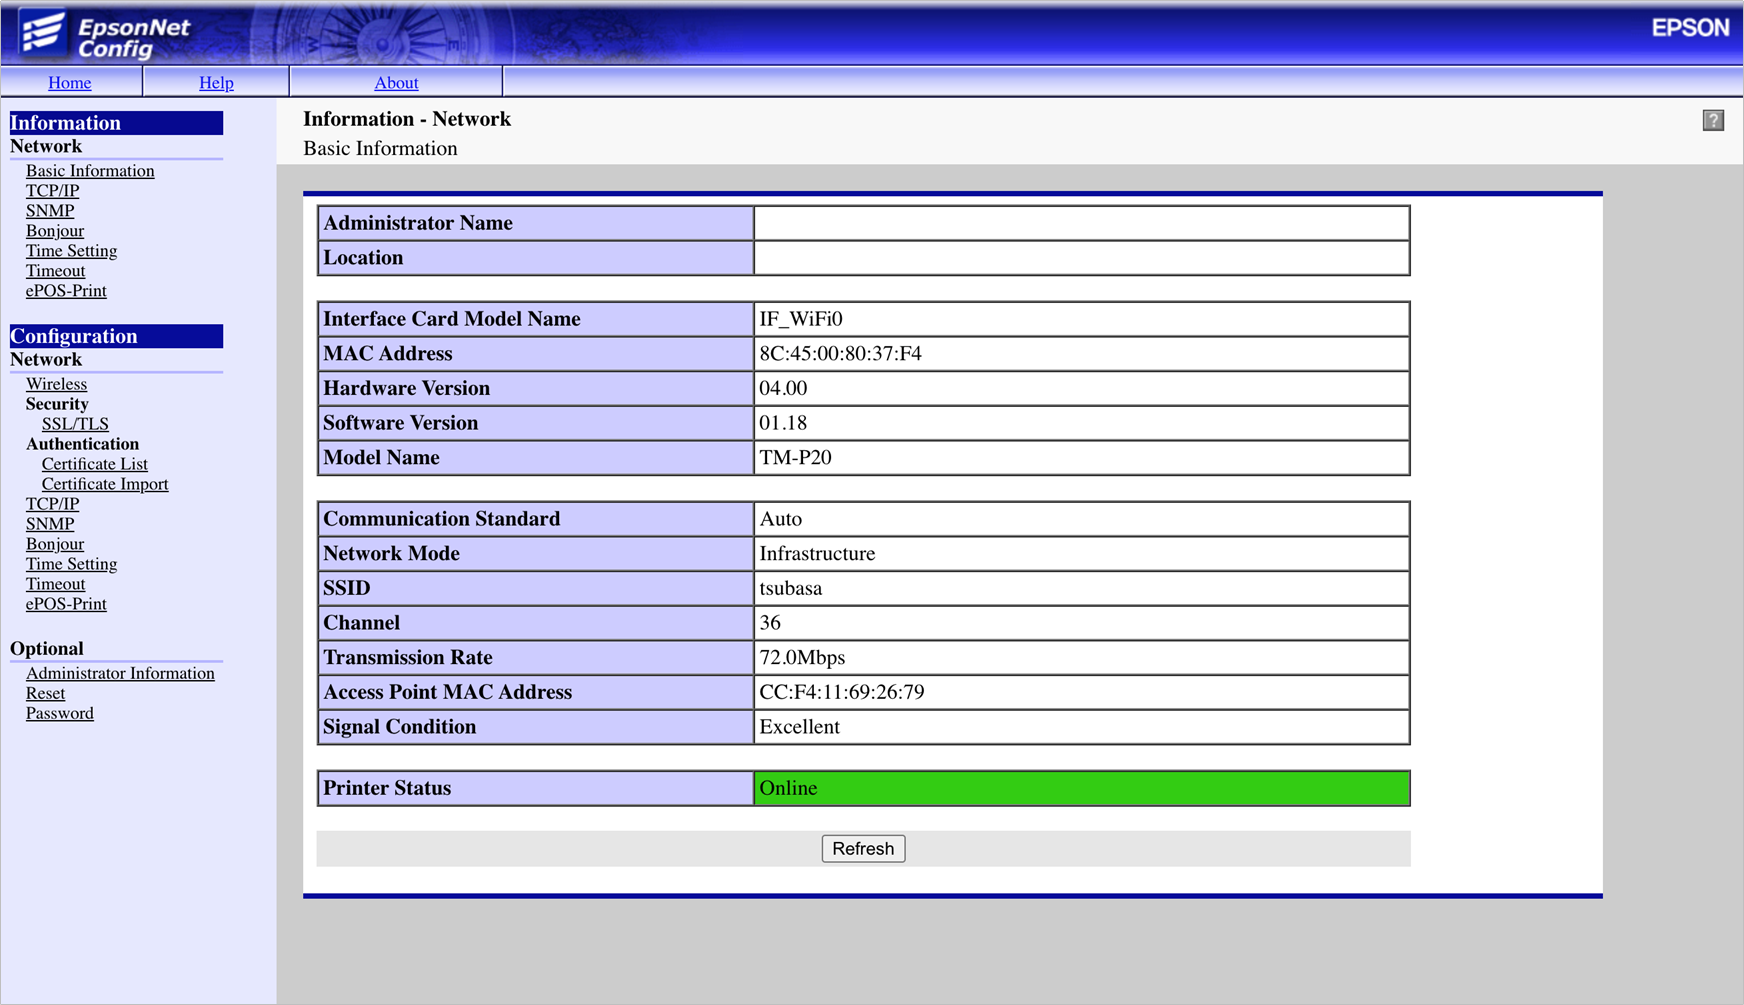Open the Wireless configuration link
Screen dimensions: 1744x1005
pyautogui.click(x=56, y=384)
